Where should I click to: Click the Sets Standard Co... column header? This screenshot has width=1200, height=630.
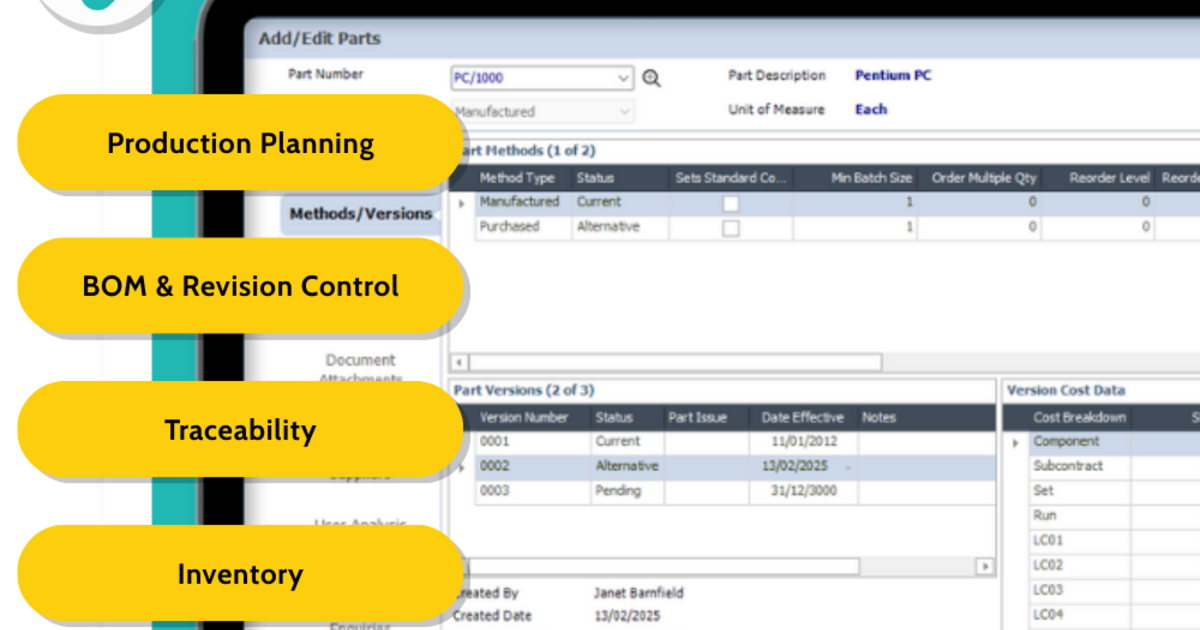click(731, 178)
